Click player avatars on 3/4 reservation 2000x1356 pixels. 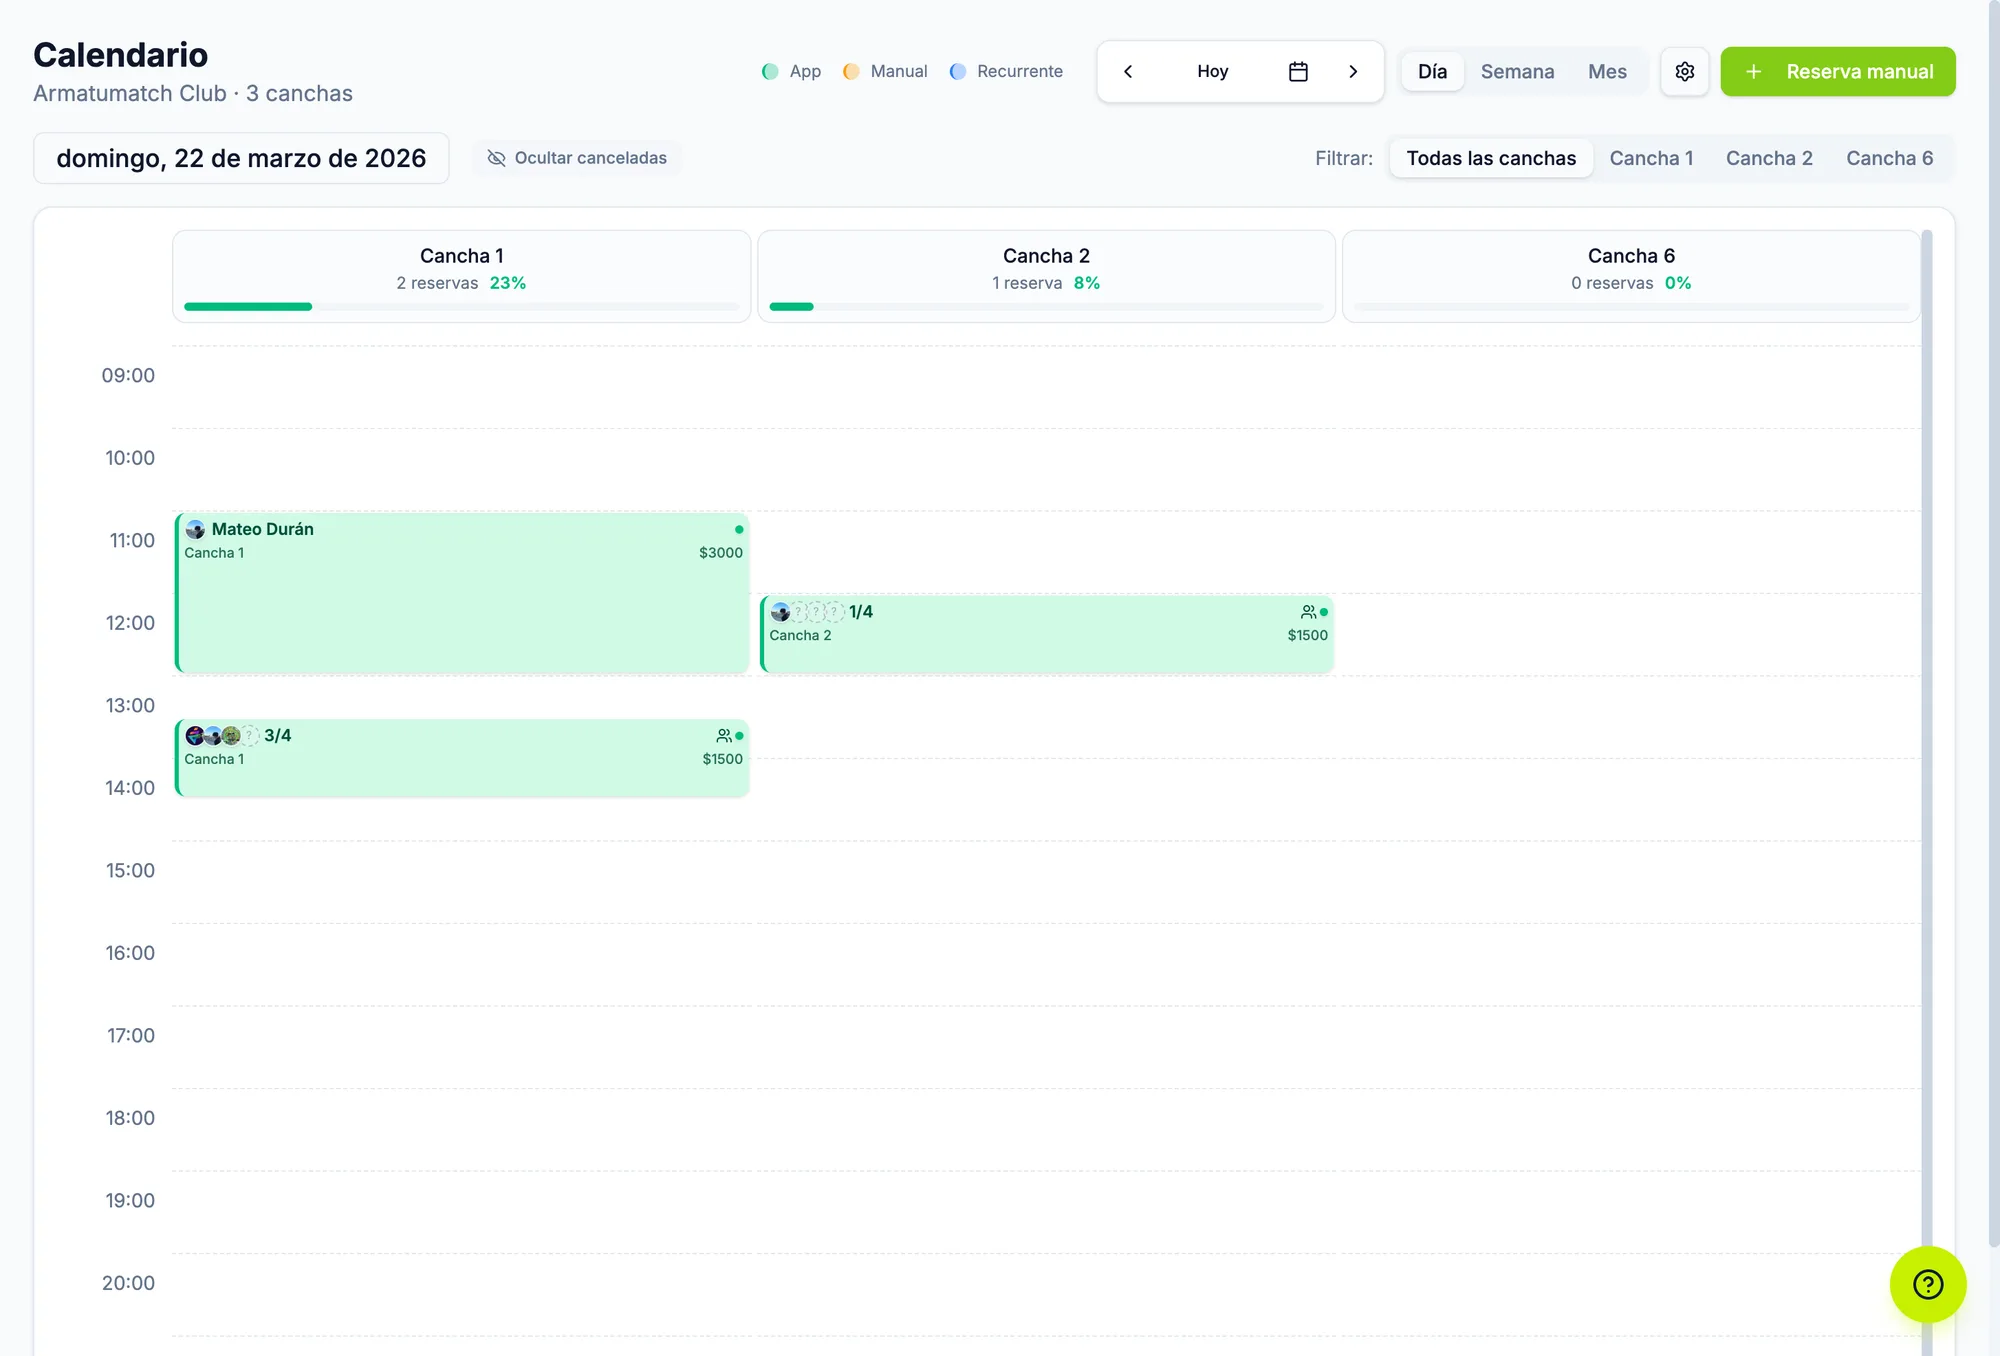(222, 735)
